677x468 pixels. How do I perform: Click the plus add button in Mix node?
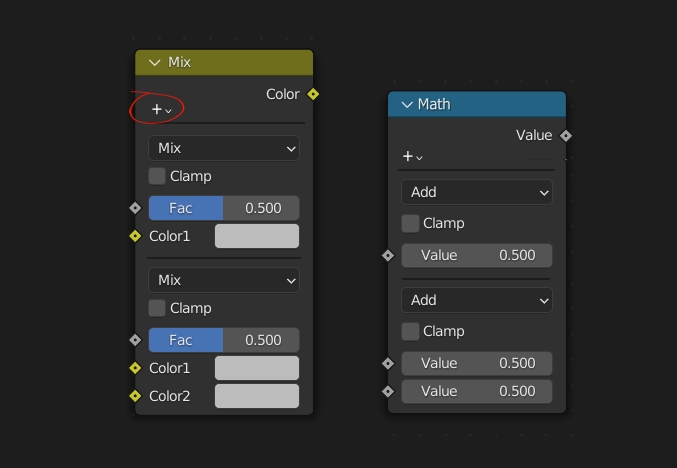161,109
